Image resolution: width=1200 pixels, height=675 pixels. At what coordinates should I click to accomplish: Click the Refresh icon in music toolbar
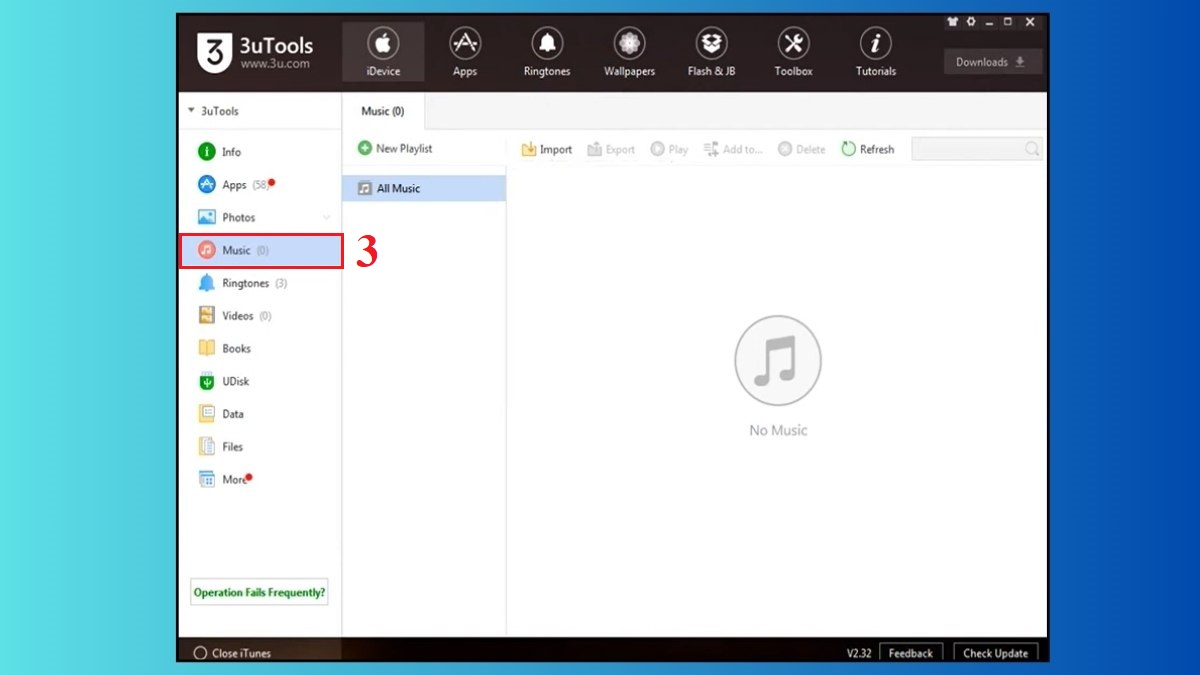[x=849, y=149]
